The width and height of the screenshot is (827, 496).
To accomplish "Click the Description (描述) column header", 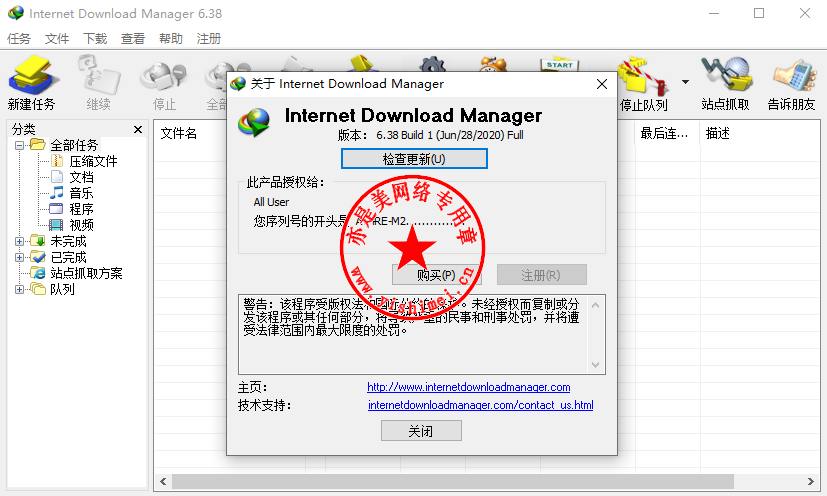I will [x=717, y=133].
